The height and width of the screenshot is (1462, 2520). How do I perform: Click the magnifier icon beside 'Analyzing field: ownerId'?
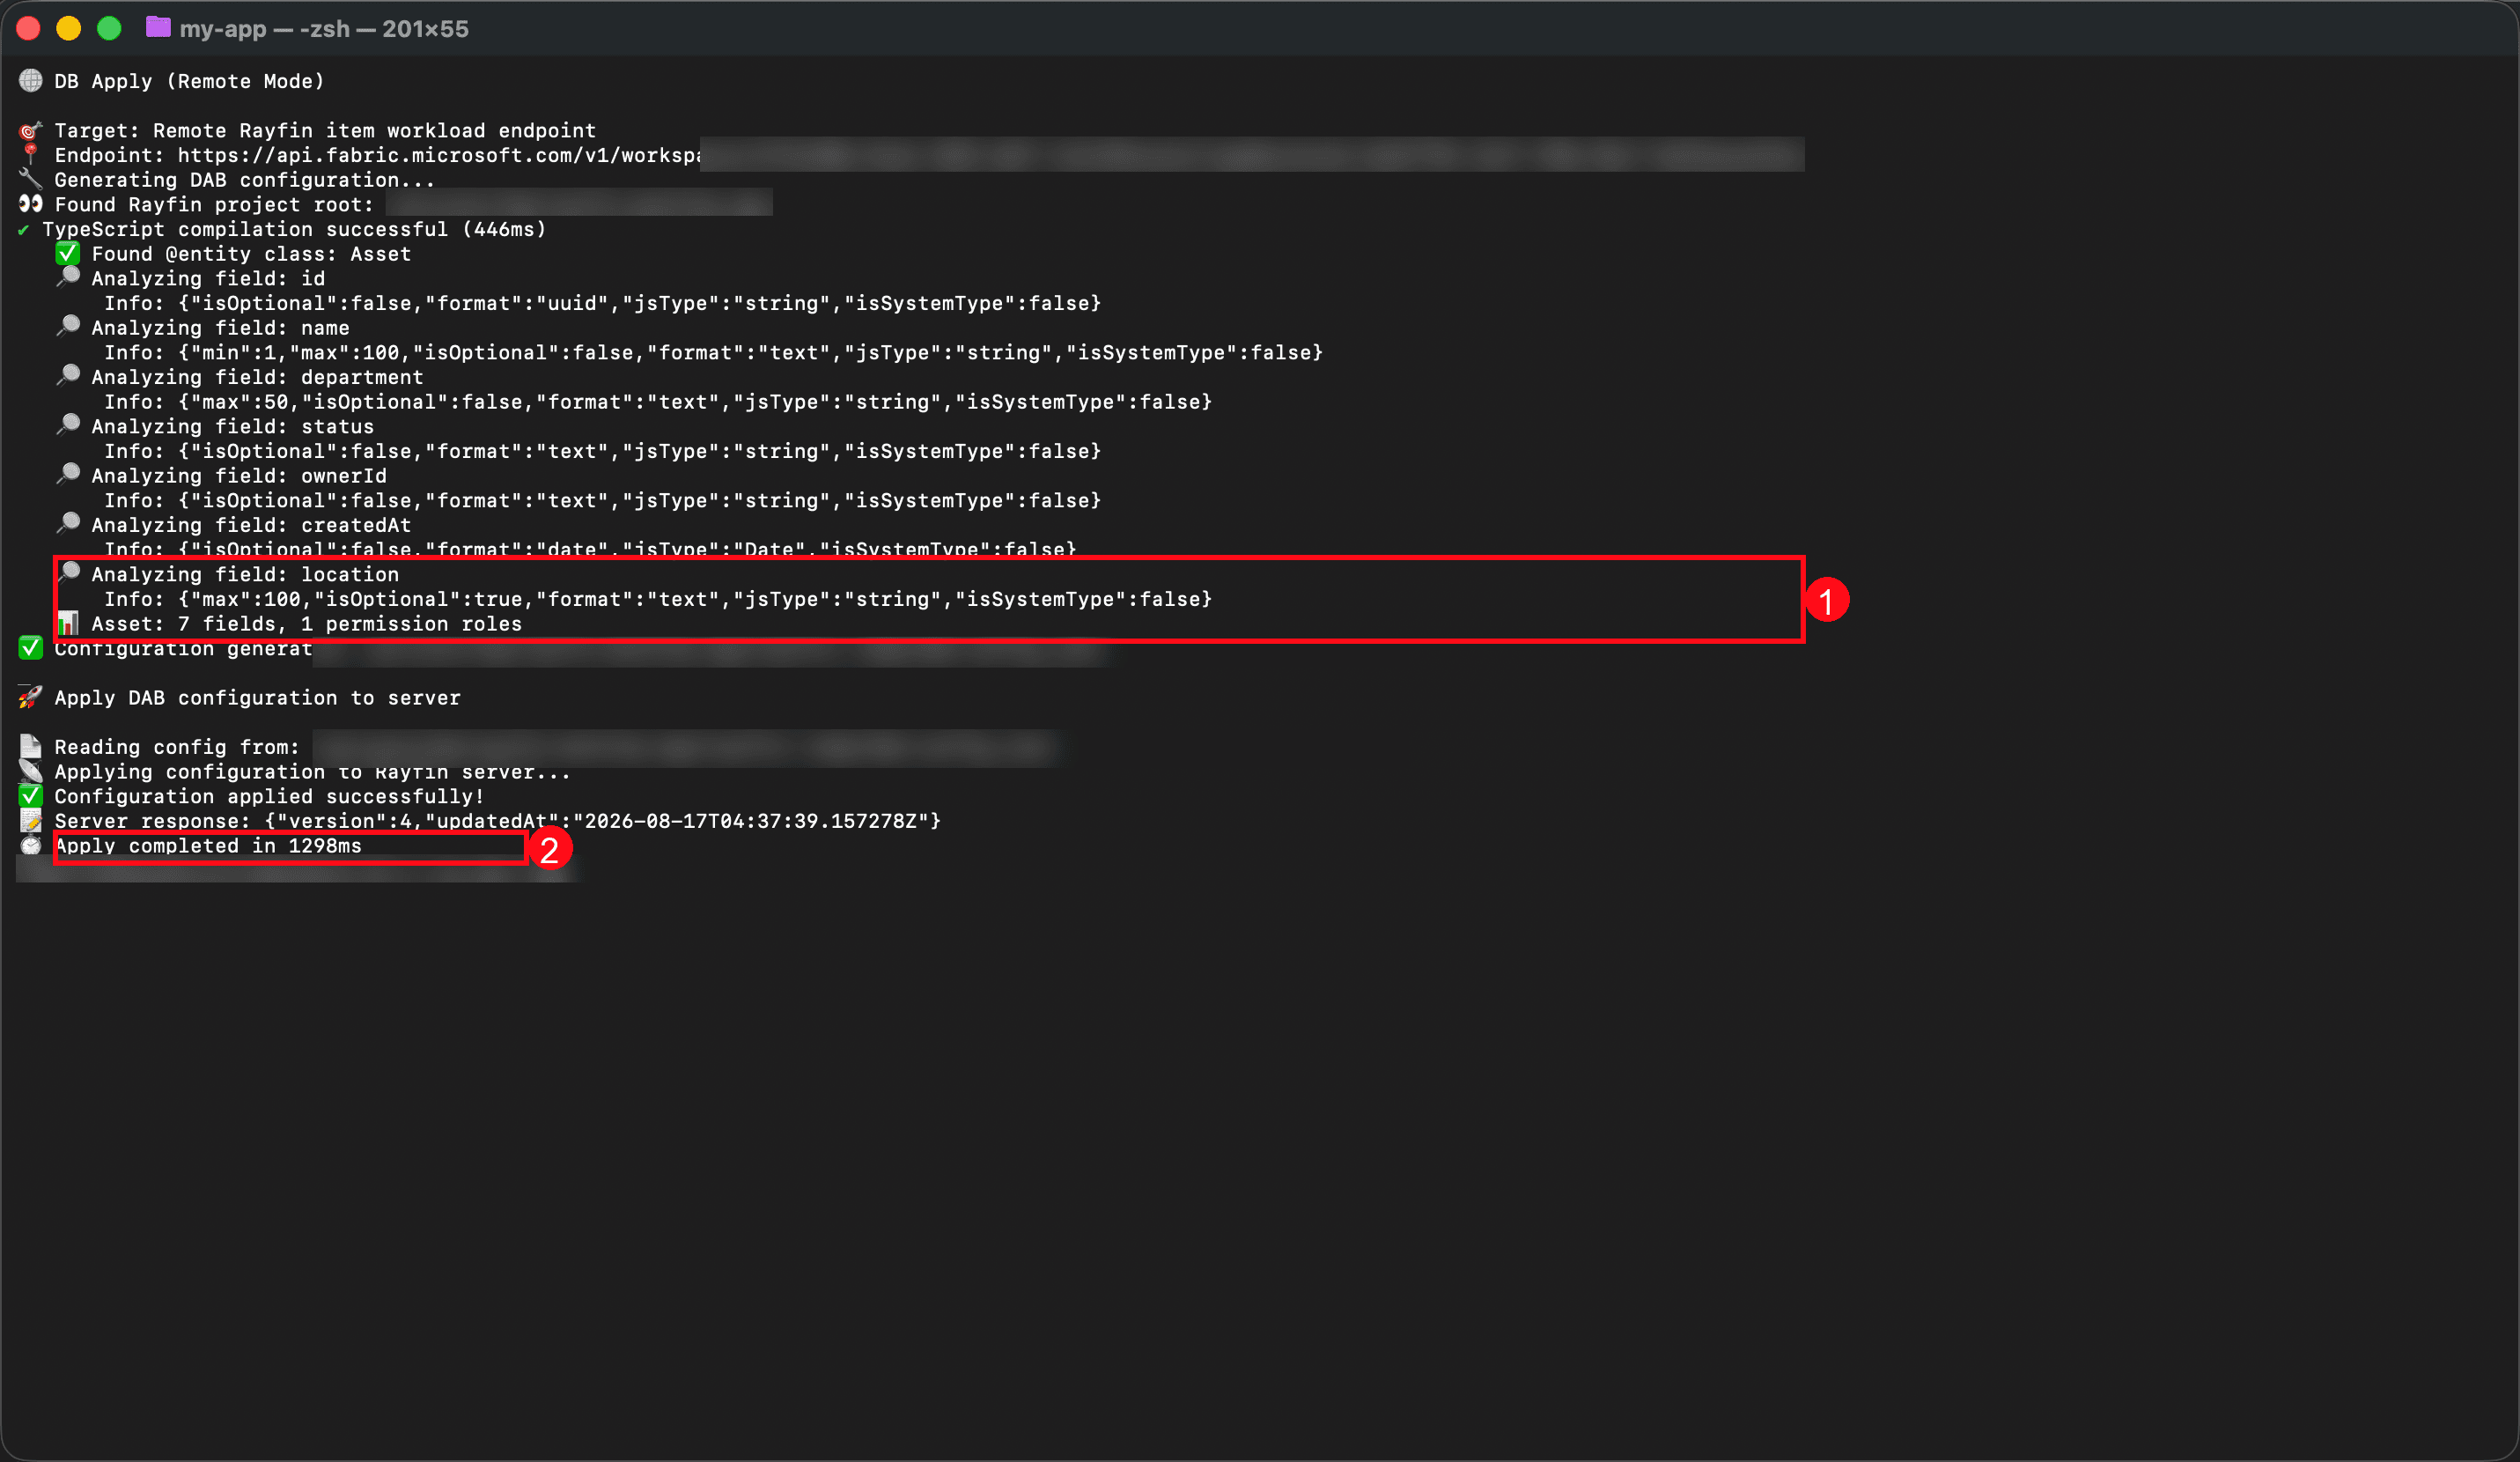click(68, 475)
